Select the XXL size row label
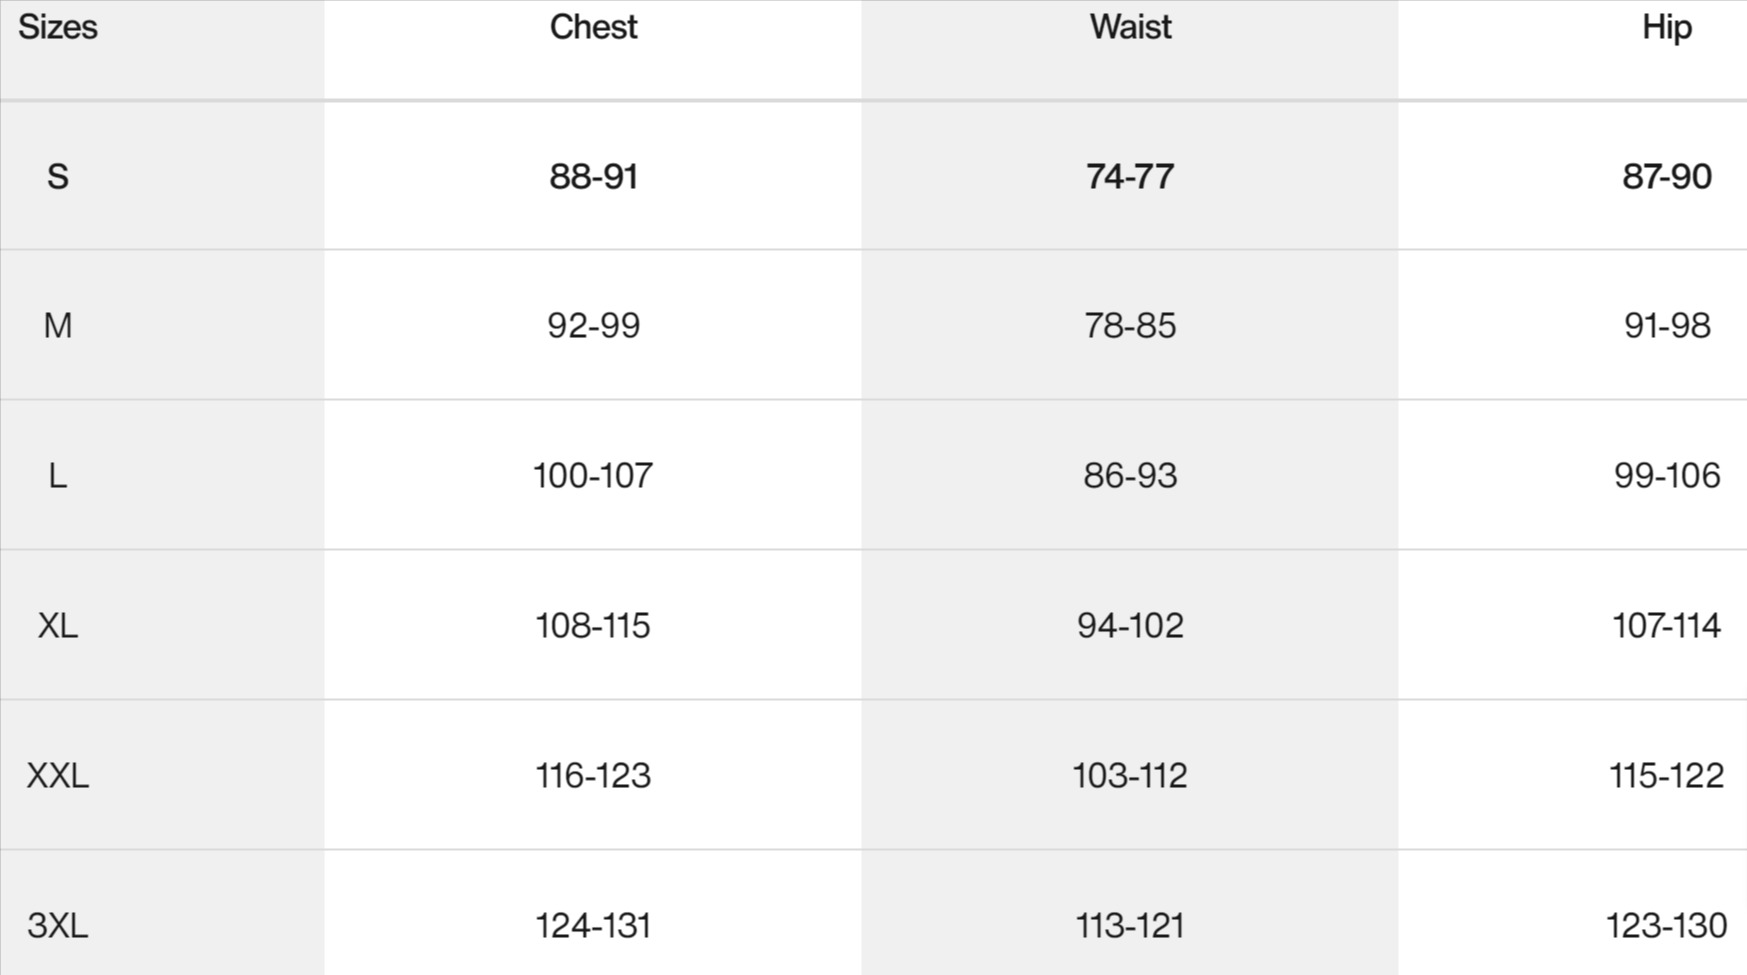Viewport: 1747px width, 975px height. point(58,776)
